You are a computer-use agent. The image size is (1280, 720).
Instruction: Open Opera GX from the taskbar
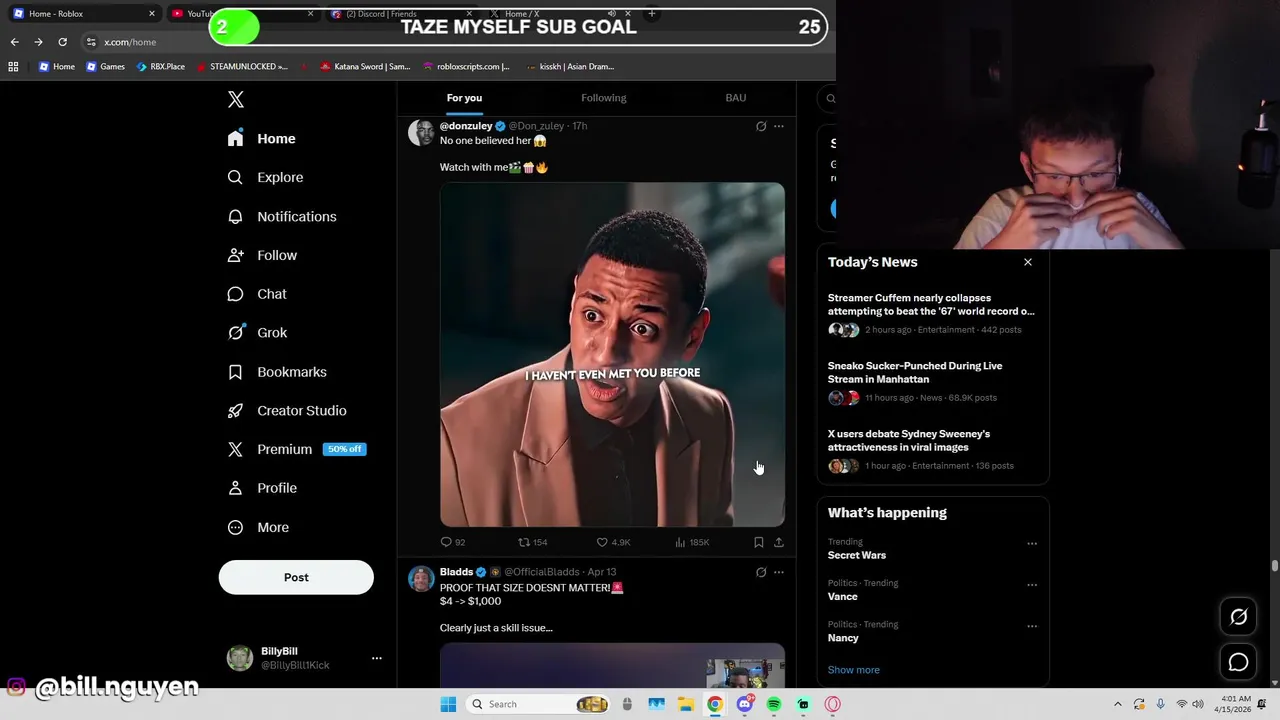pos(832,704)
